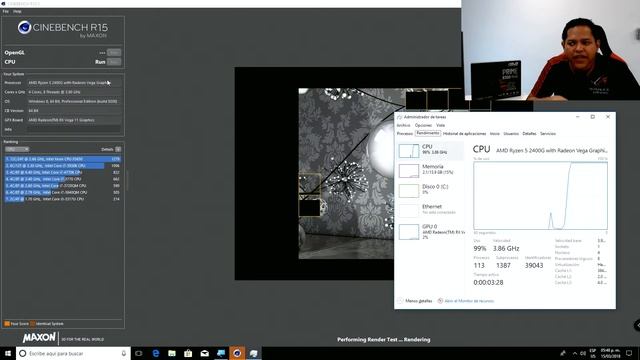
Task: Open the Mail app from the taskbar
Action: pyautogui.click(x=204, y=353)
